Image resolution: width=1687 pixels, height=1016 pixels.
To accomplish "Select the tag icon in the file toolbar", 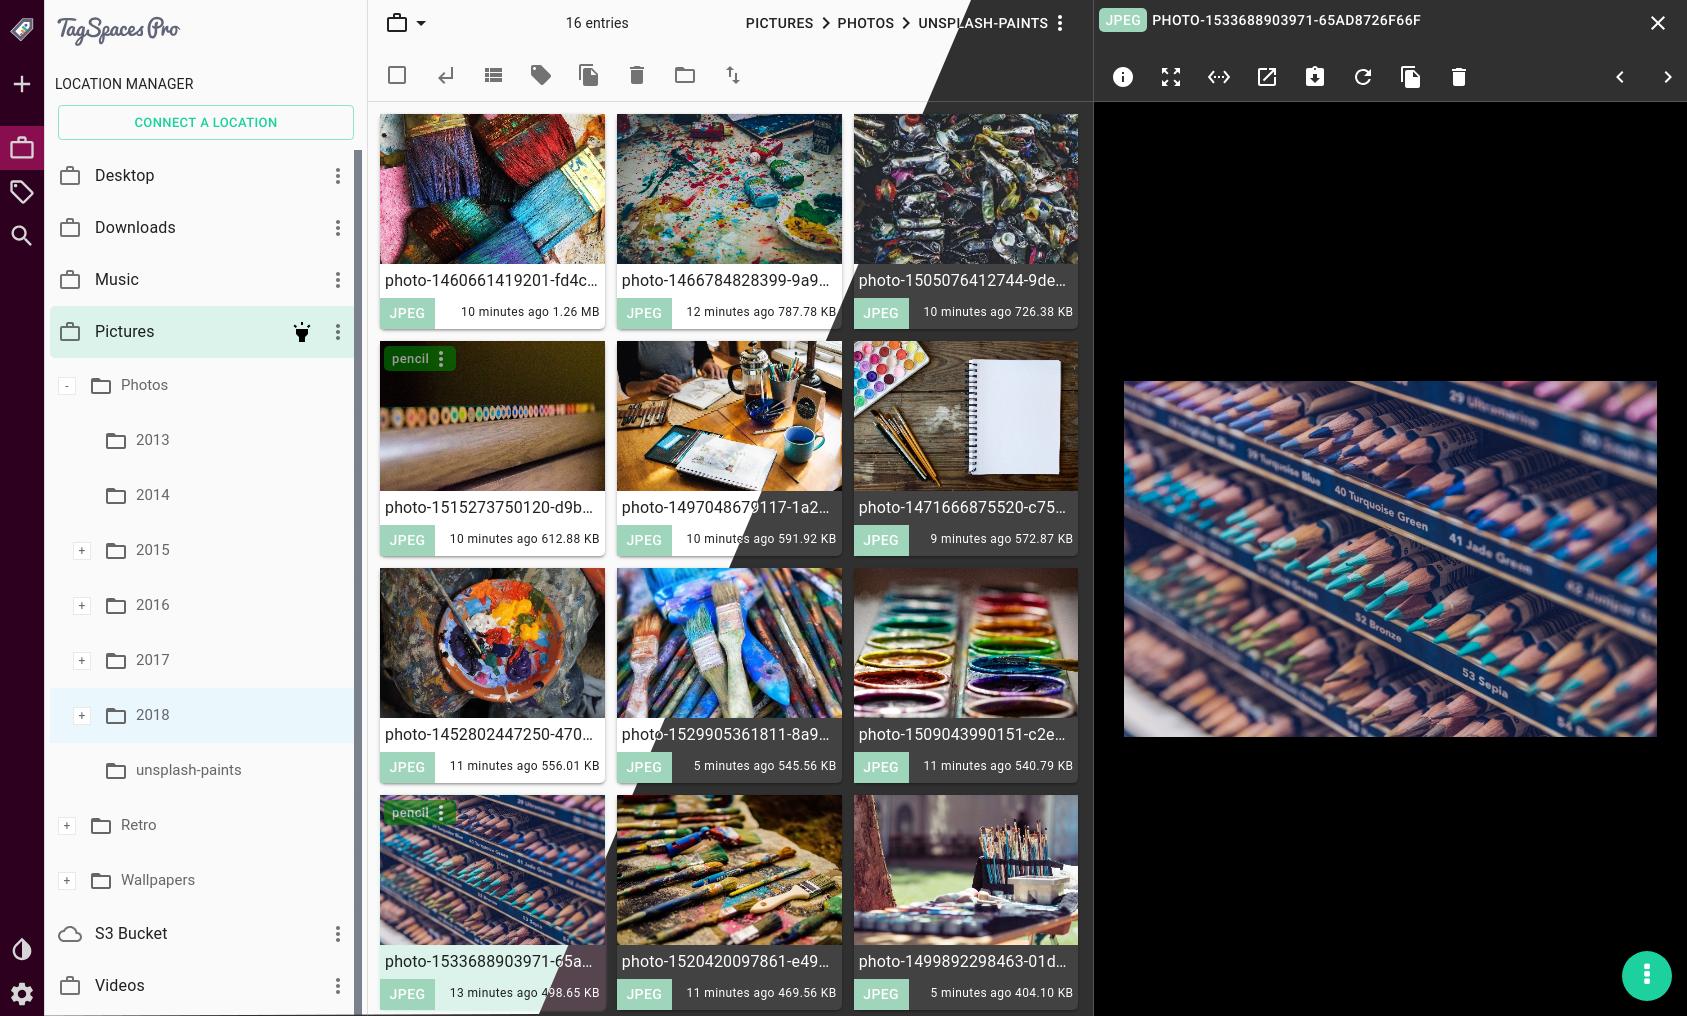I will coord(541,75).
